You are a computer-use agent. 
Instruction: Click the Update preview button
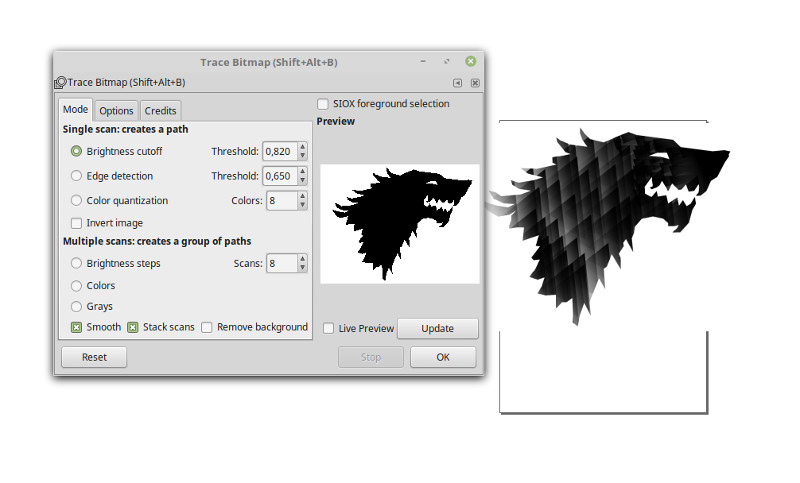[438, 328]
